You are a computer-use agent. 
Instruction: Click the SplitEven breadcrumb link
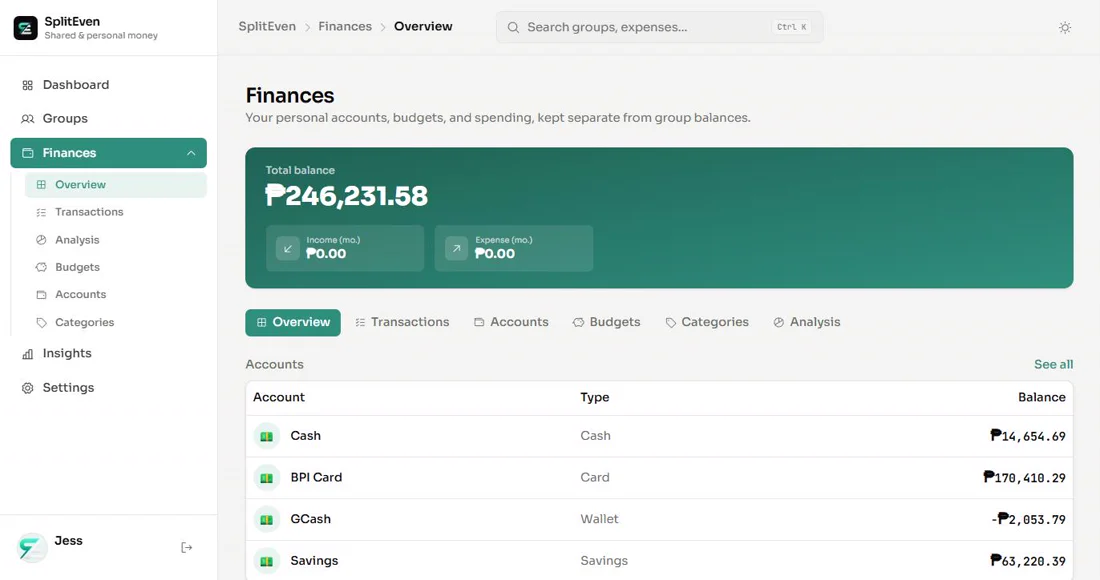[x=267, y=27]
